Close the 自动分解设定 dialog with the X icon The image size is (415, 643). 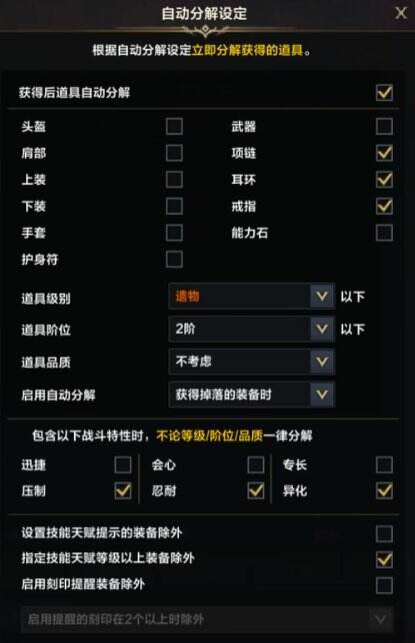[401, 13]
